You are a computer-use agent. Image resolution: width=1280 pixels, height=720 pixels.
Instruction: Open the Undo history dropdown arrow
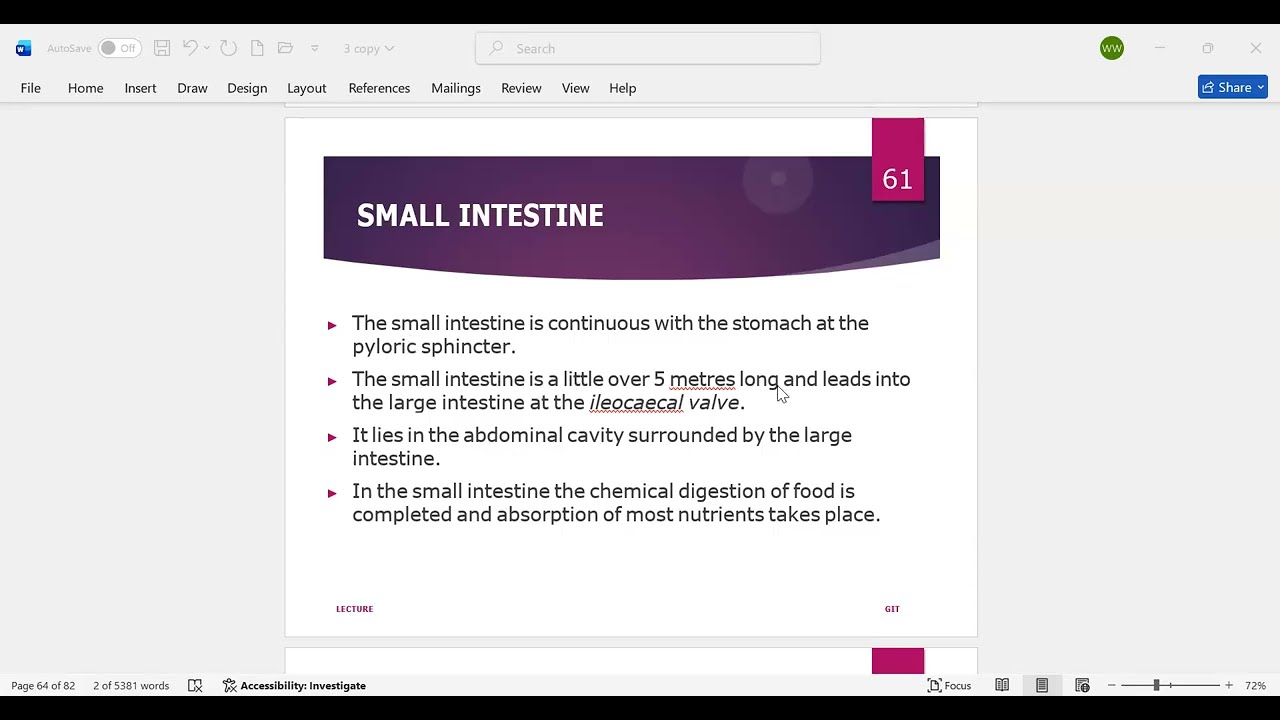coord(207,48)
